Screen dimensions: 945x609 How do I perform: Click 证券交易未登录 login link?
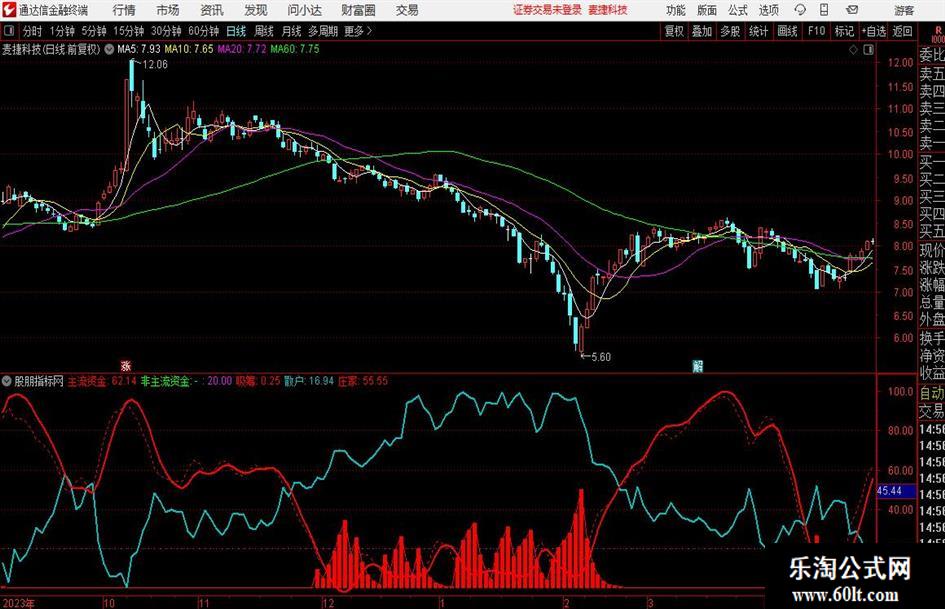547,10
